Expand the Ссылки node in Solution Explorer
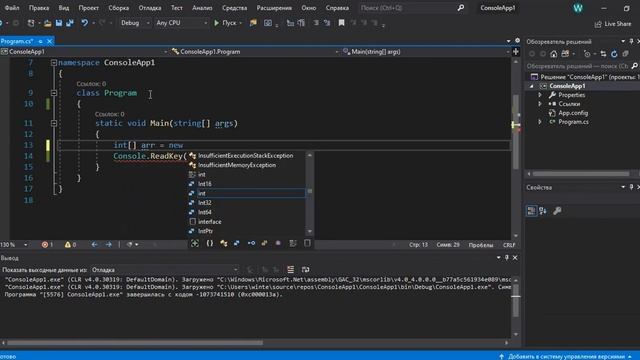640x360 pixels. coord(540,104)
